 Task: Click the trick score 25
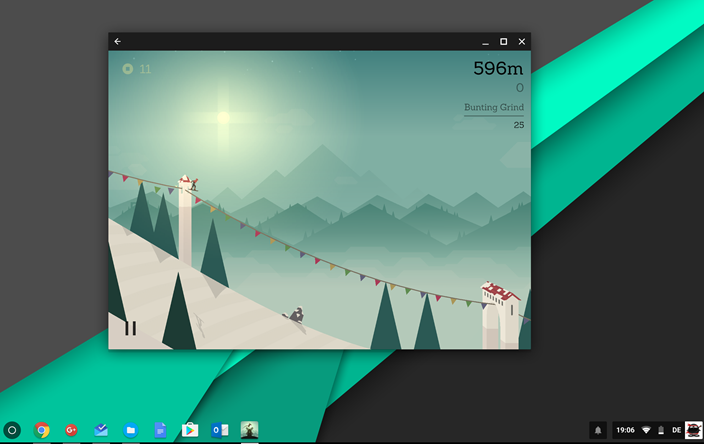click(519, 125)
